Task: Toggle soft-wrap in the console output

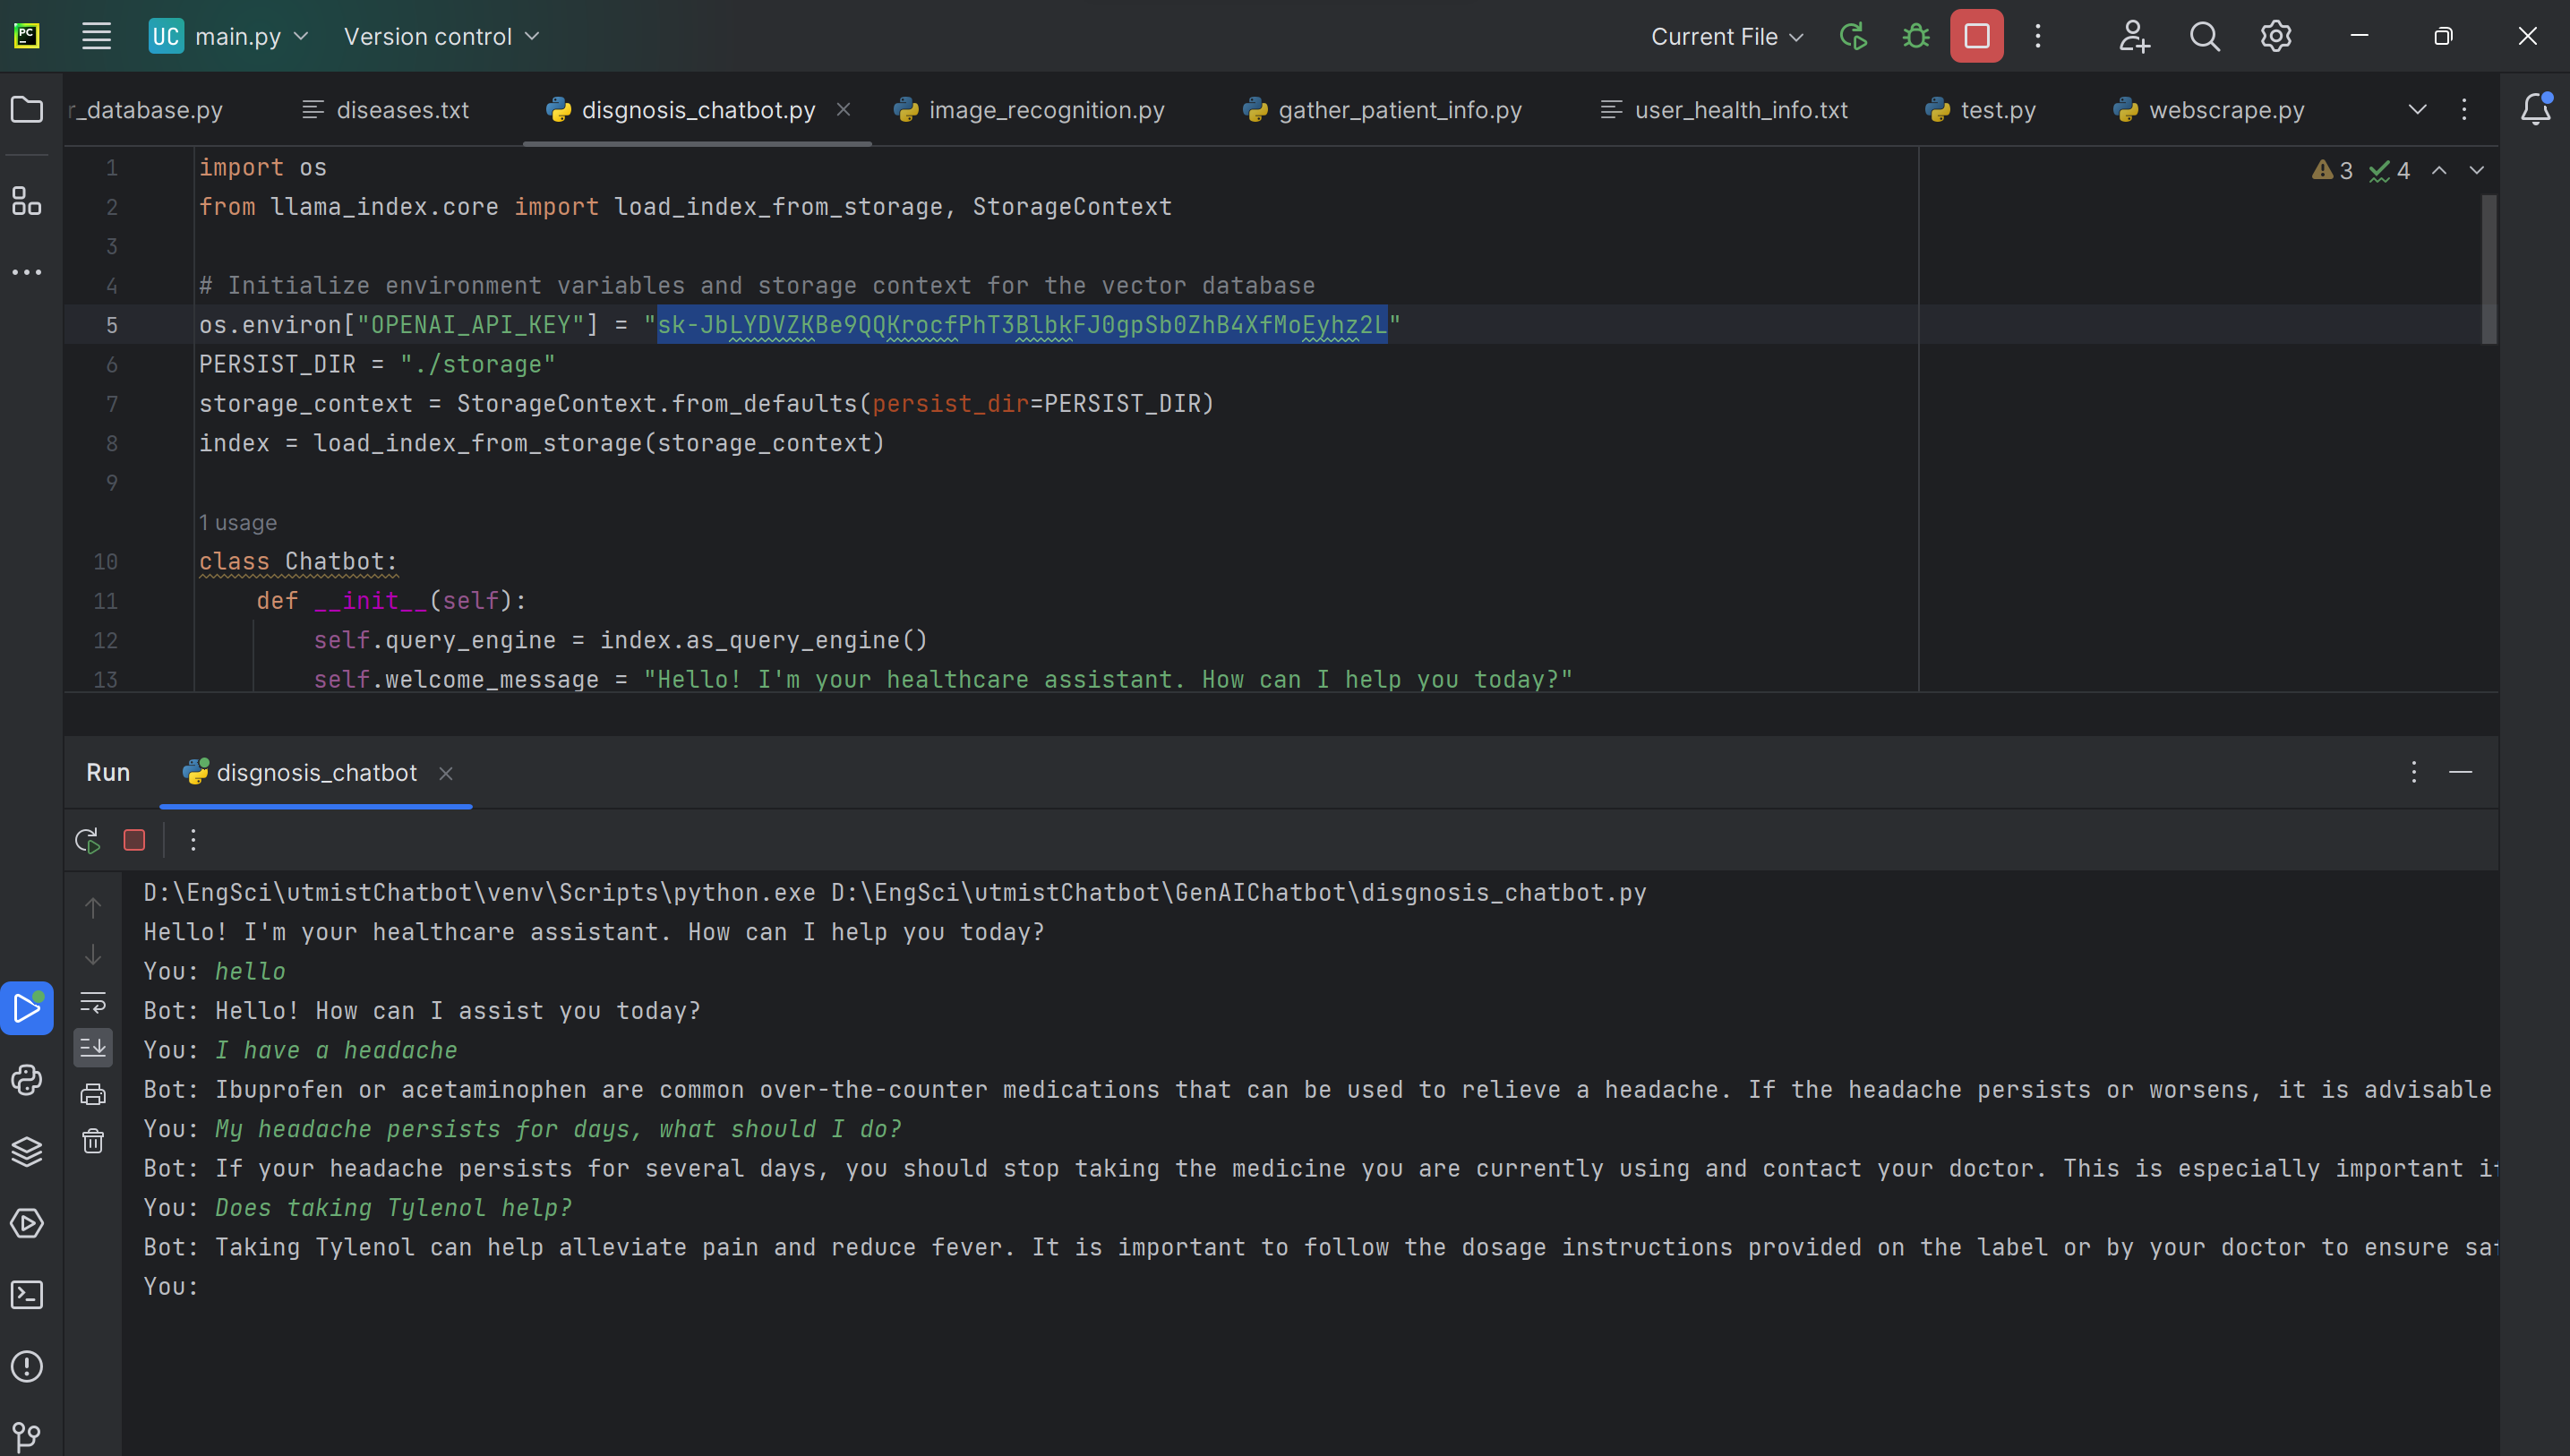Action: coord(93,1002)
